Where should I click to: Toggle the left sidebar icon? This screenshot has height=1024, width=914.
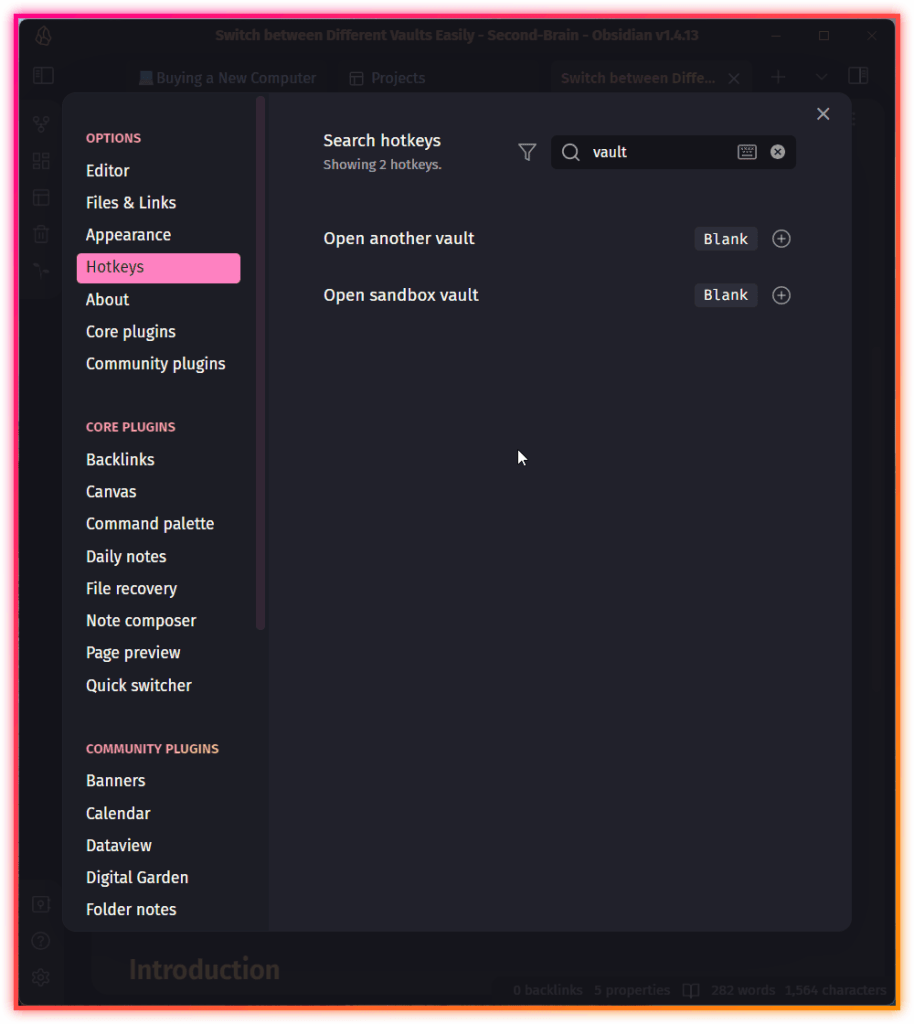pos(43,76)
